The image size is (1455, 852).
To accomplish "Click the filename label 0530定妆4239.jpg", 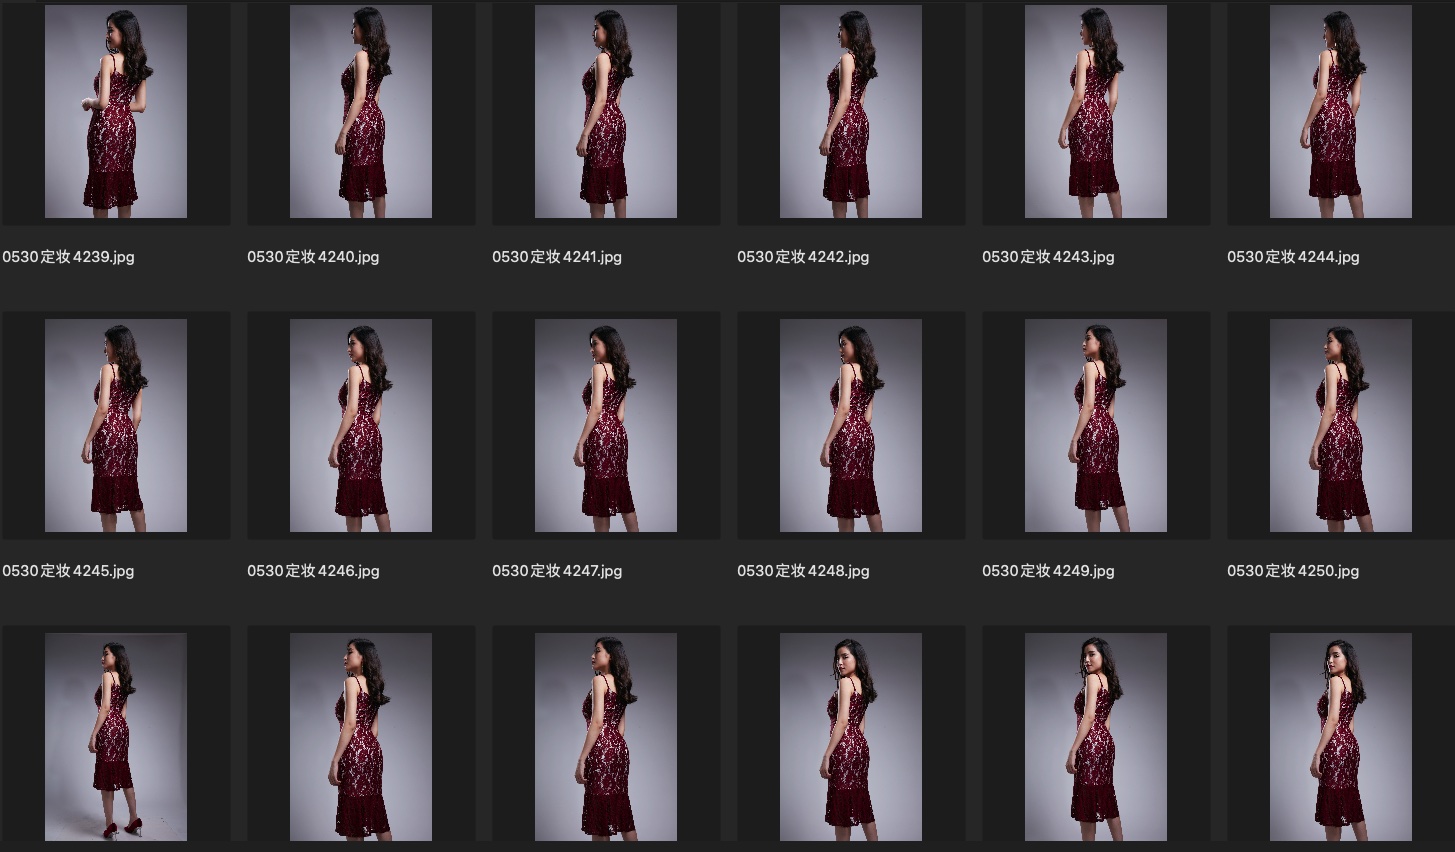I will [68, 257].
